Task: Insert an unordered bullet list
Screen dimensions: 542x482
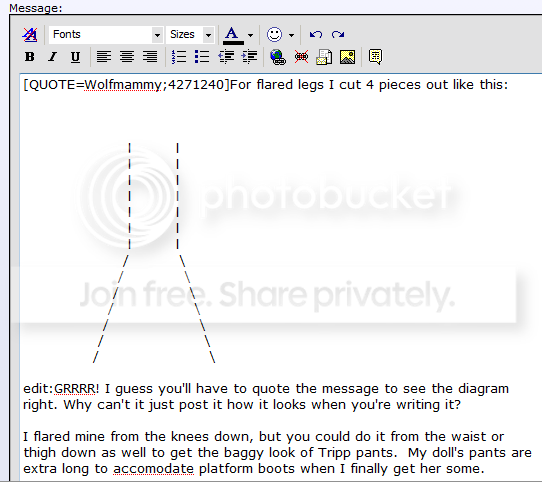Action: pyautogui.click(x=202, y=57)
